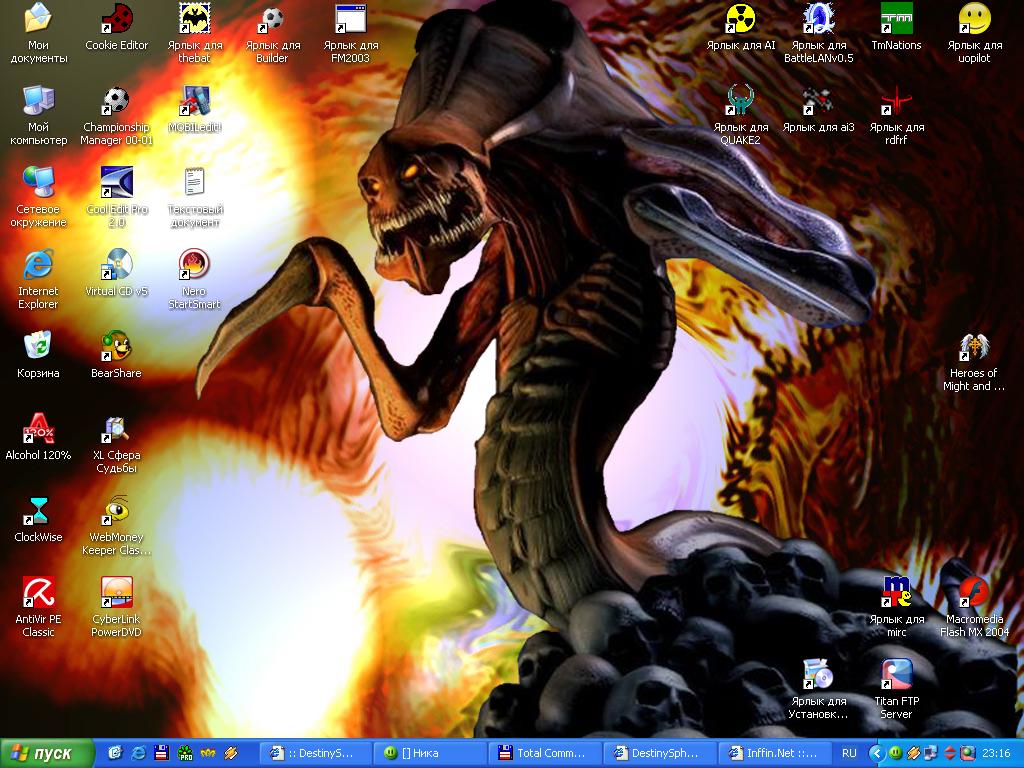1024x768 pixels.
Task: Select the BearShare desktop icon
Action: tap(116, 356)
